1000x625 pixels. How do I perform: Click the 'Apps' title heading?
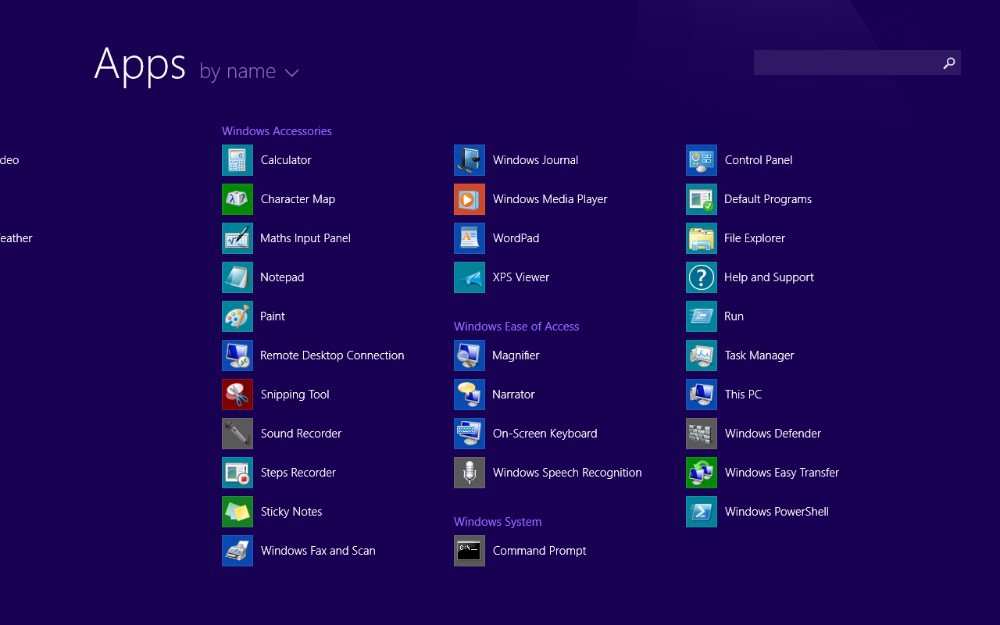tap(140, 65)
